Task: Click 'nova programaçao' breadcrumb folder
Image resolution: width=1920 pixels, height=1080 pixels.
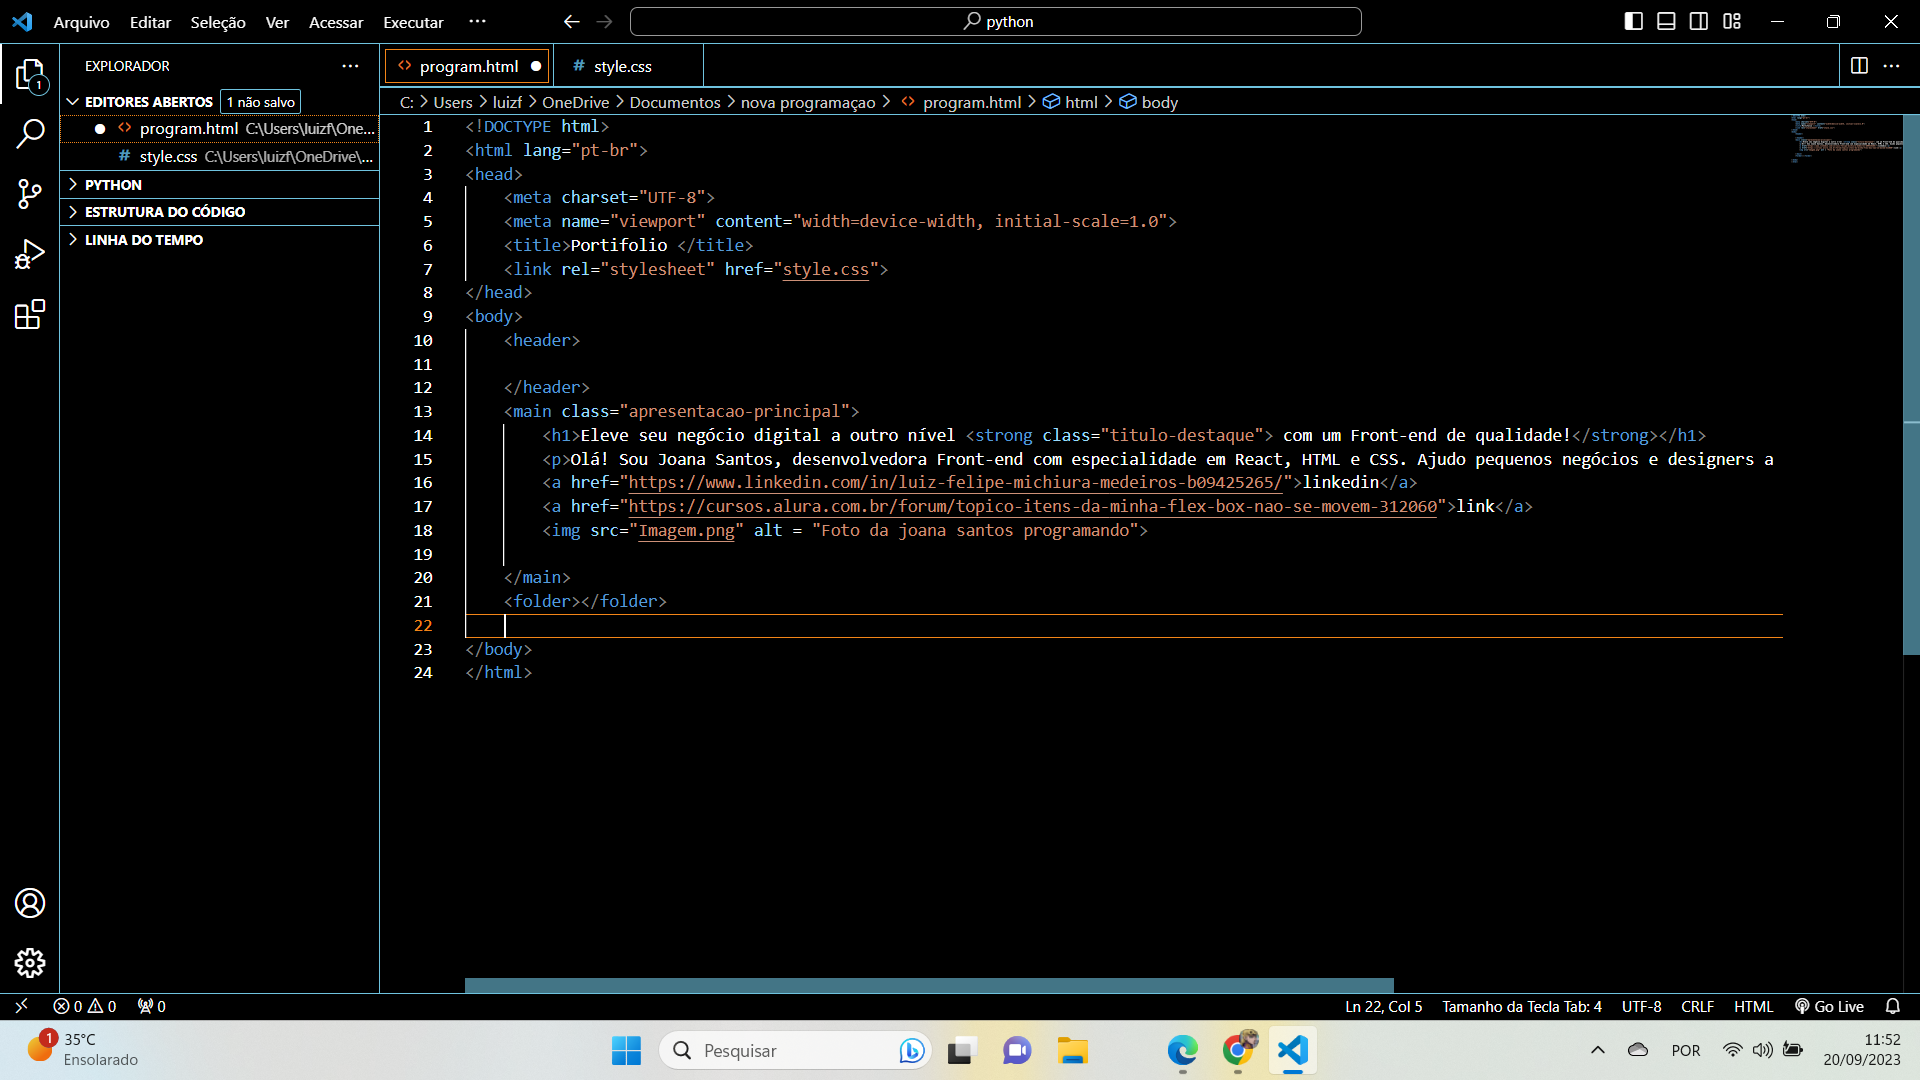Action: 808,102
